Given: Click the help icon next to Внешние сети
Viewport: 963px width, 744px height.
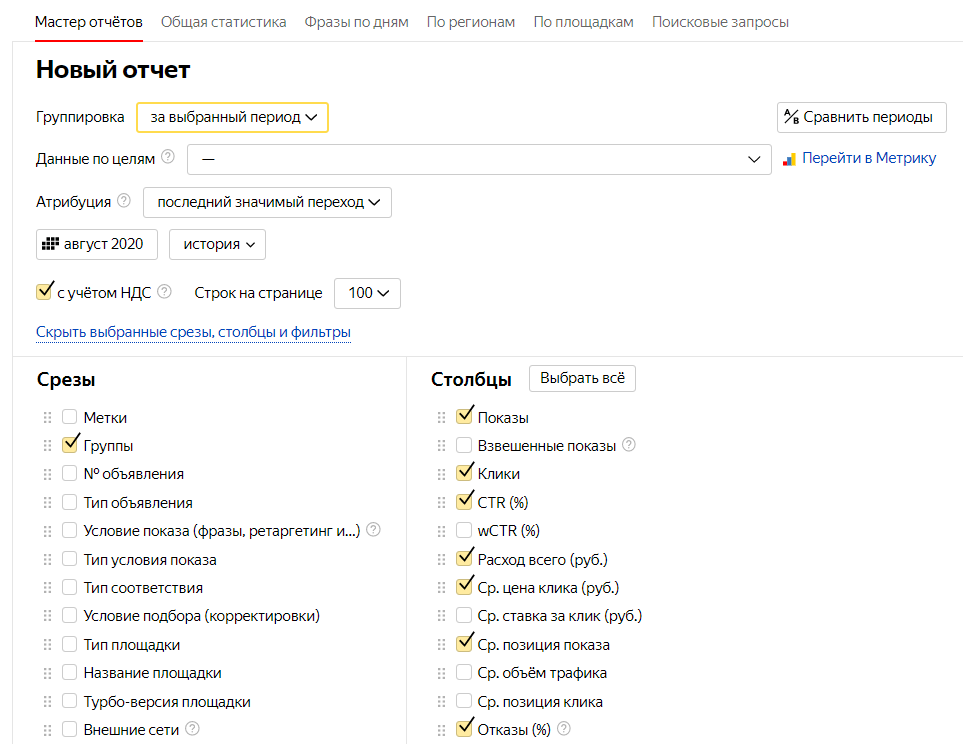Looking at the screenshot, I should (x=192, y=729).
